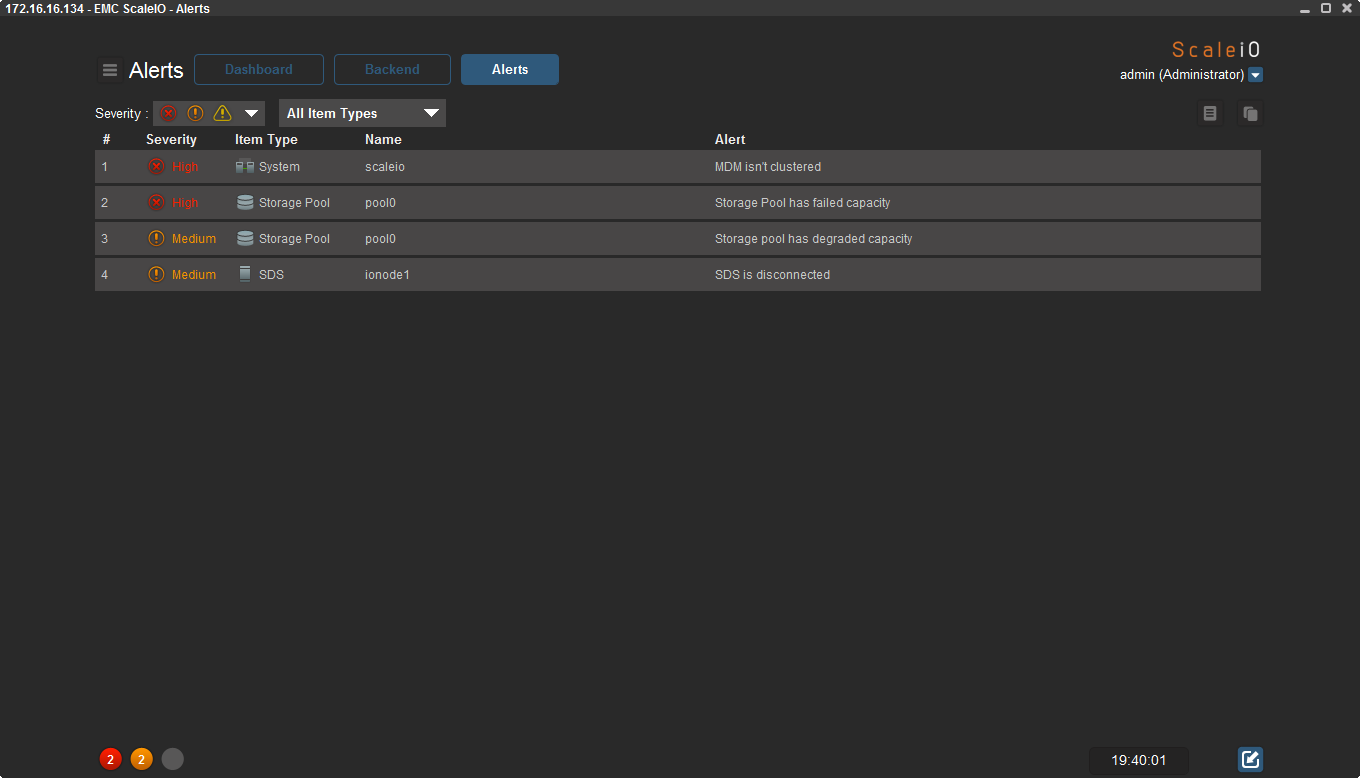Click the orange medium-severity alert counter badge
The height and width of the screenshot is (778, 1360).
141,759
